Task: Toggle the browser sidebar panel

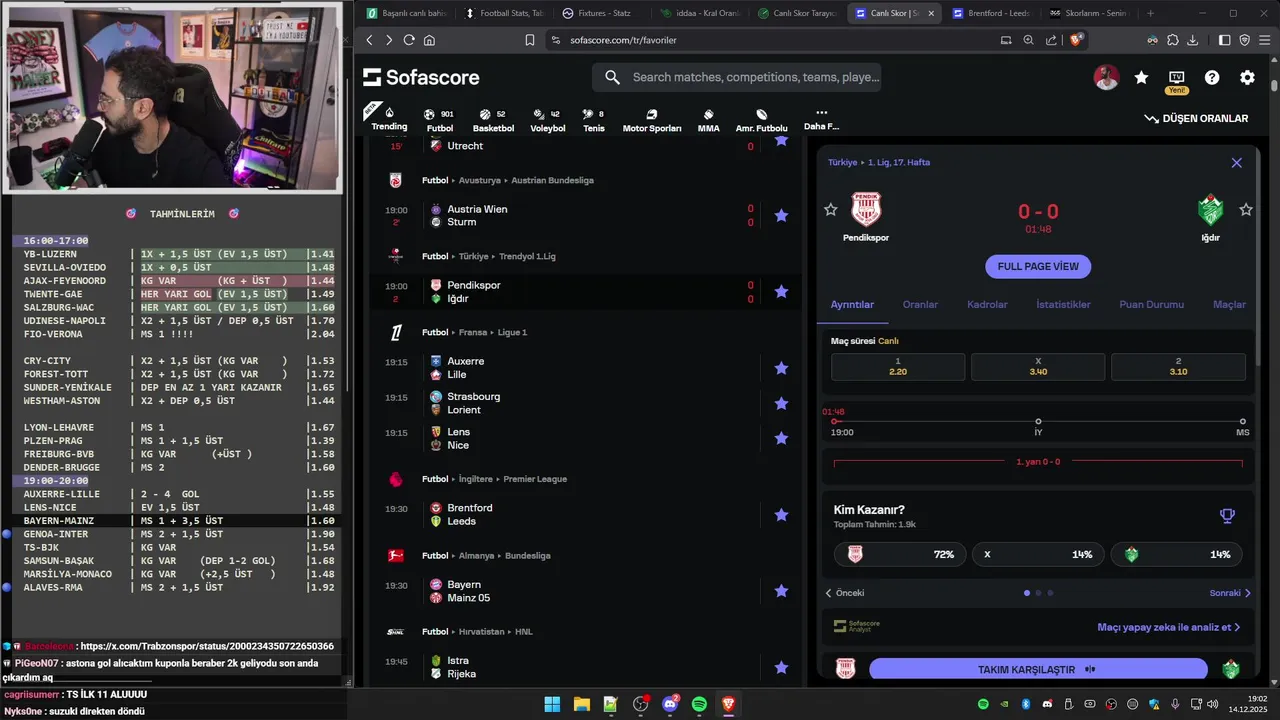Action: point(1225,40)
